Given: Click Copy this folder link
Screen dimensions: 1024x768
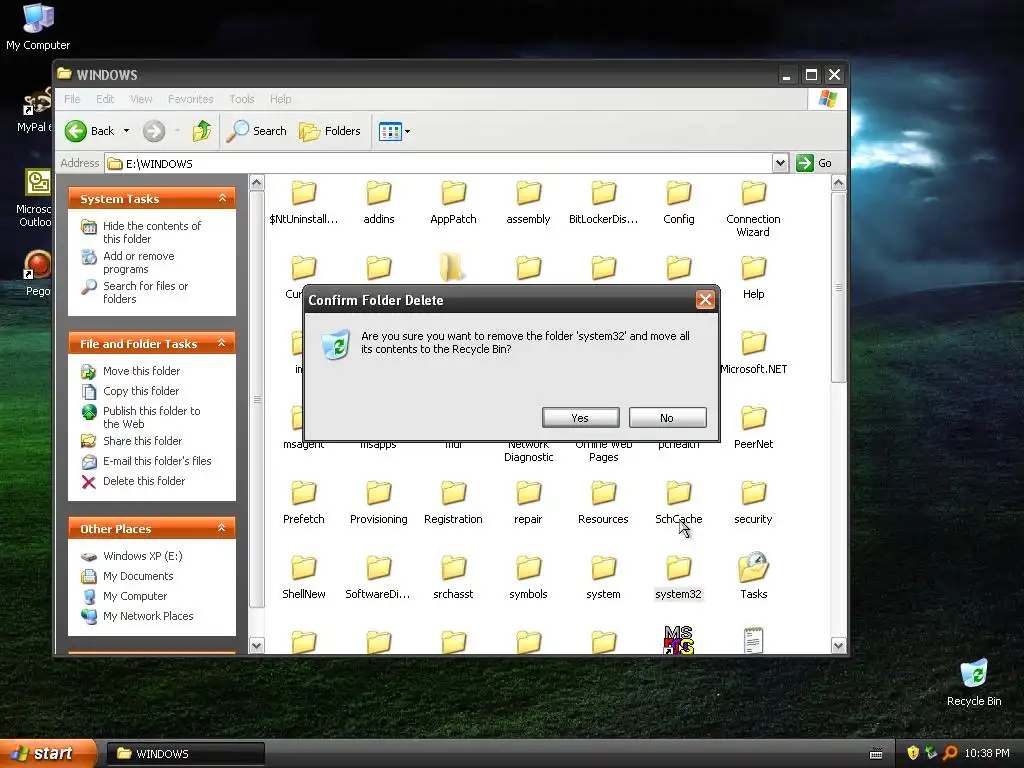Looking at the screenshot, I should [x=140, y=391].
